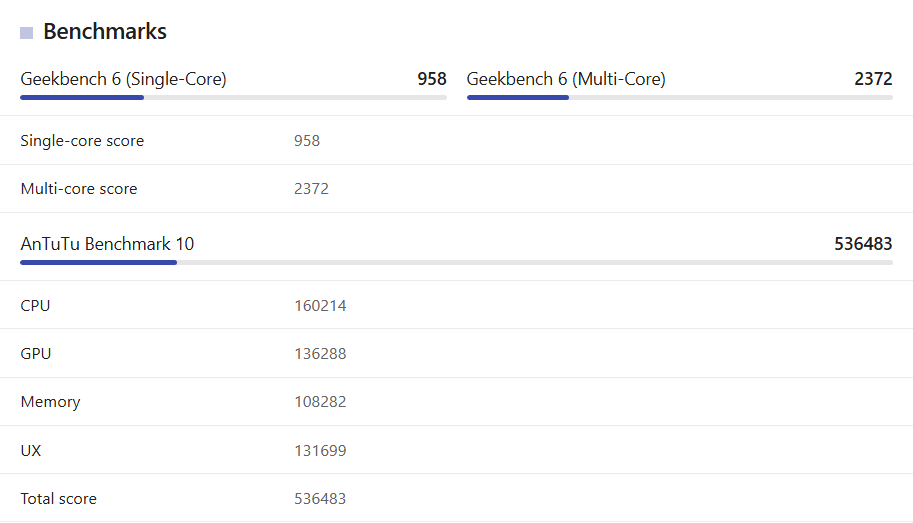Click the Multi-core score row label
Image resolution: width=913 pixels, height=523 pixels.
coord(79,189)
